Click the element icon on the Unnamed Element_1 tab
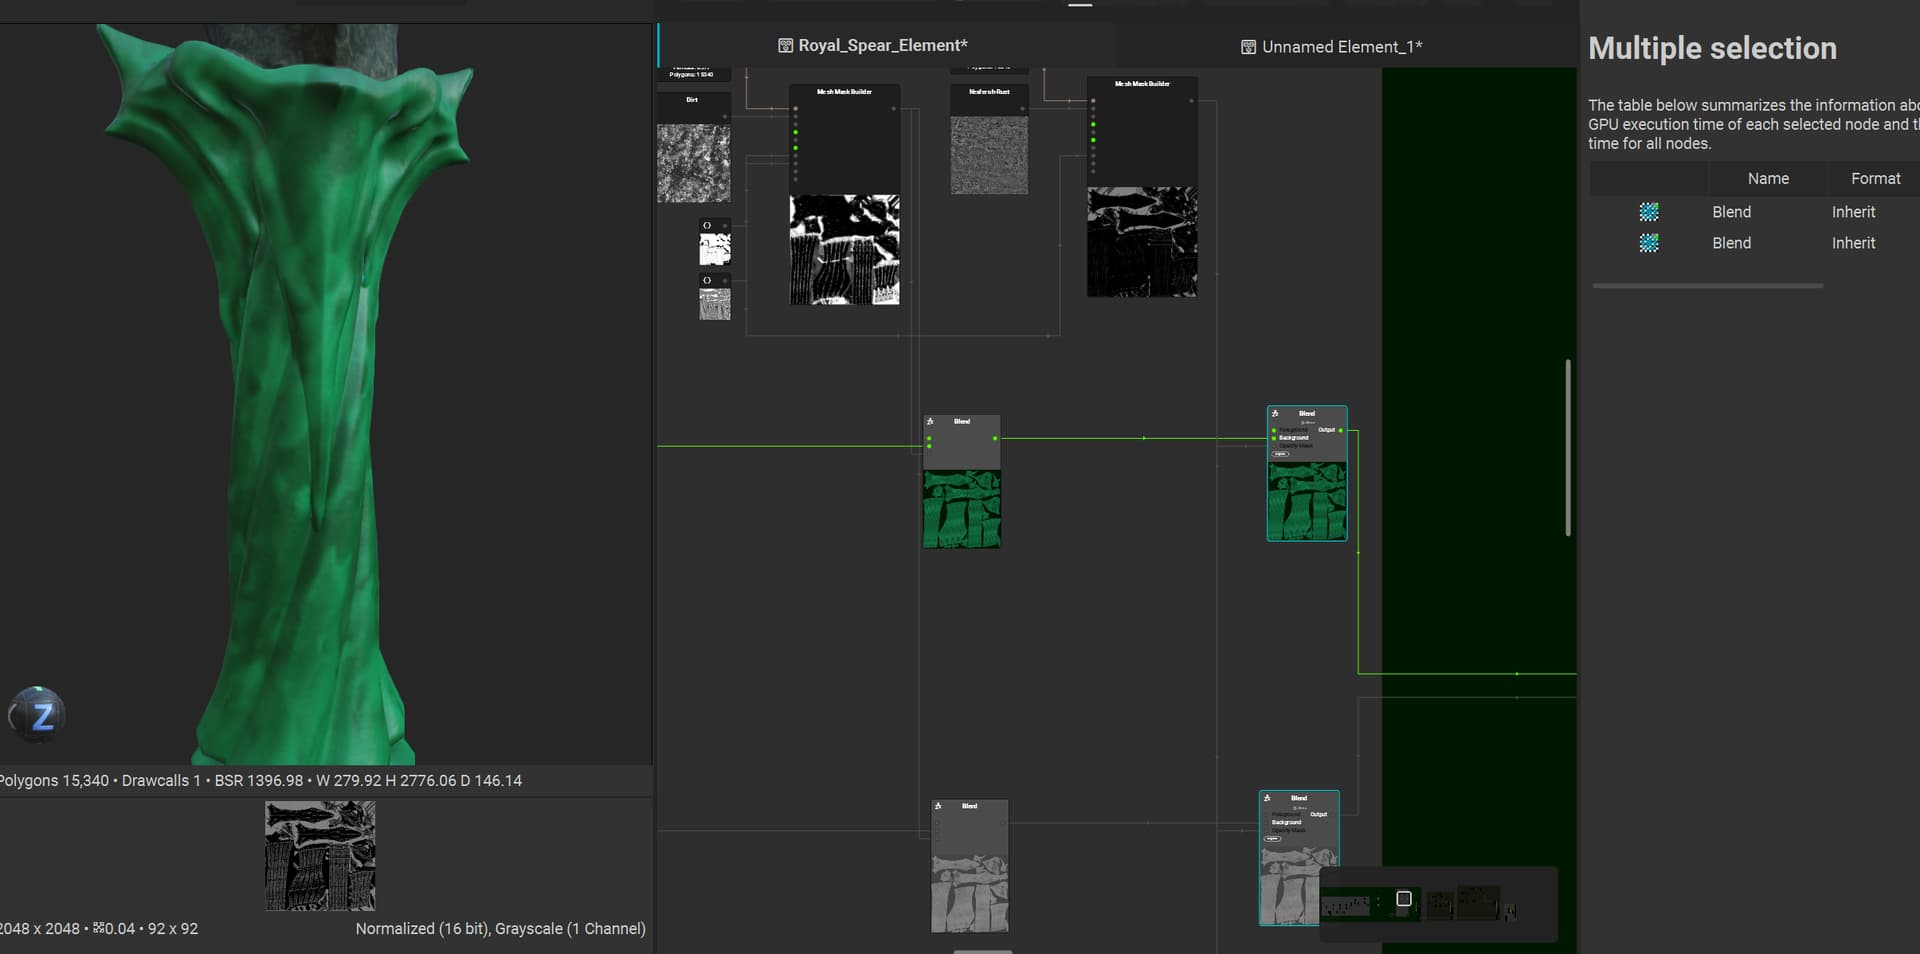Image resolution: width=1920 pixels, height=954 pixels. 1248,47
